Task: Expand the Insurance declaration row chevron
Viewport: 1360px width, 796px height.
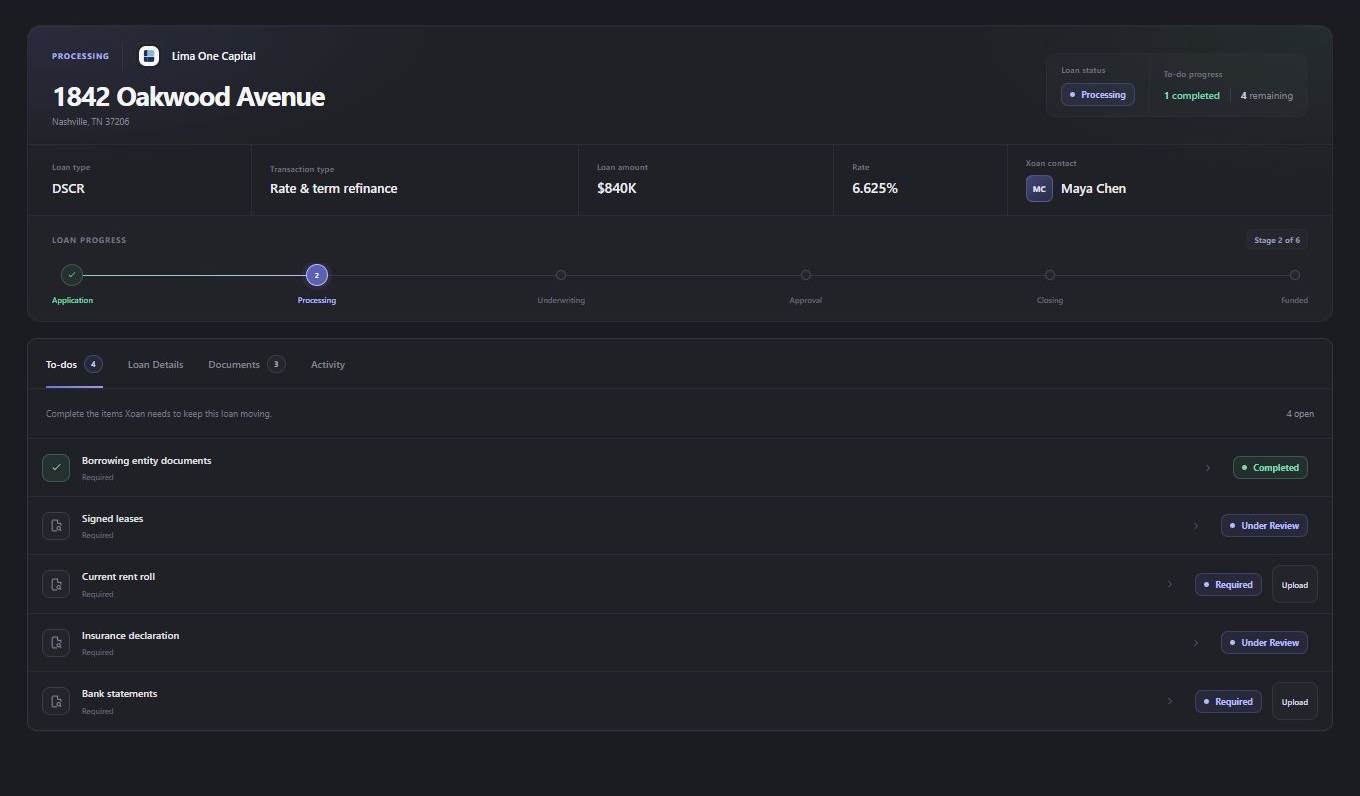Action: [1196, 643]
